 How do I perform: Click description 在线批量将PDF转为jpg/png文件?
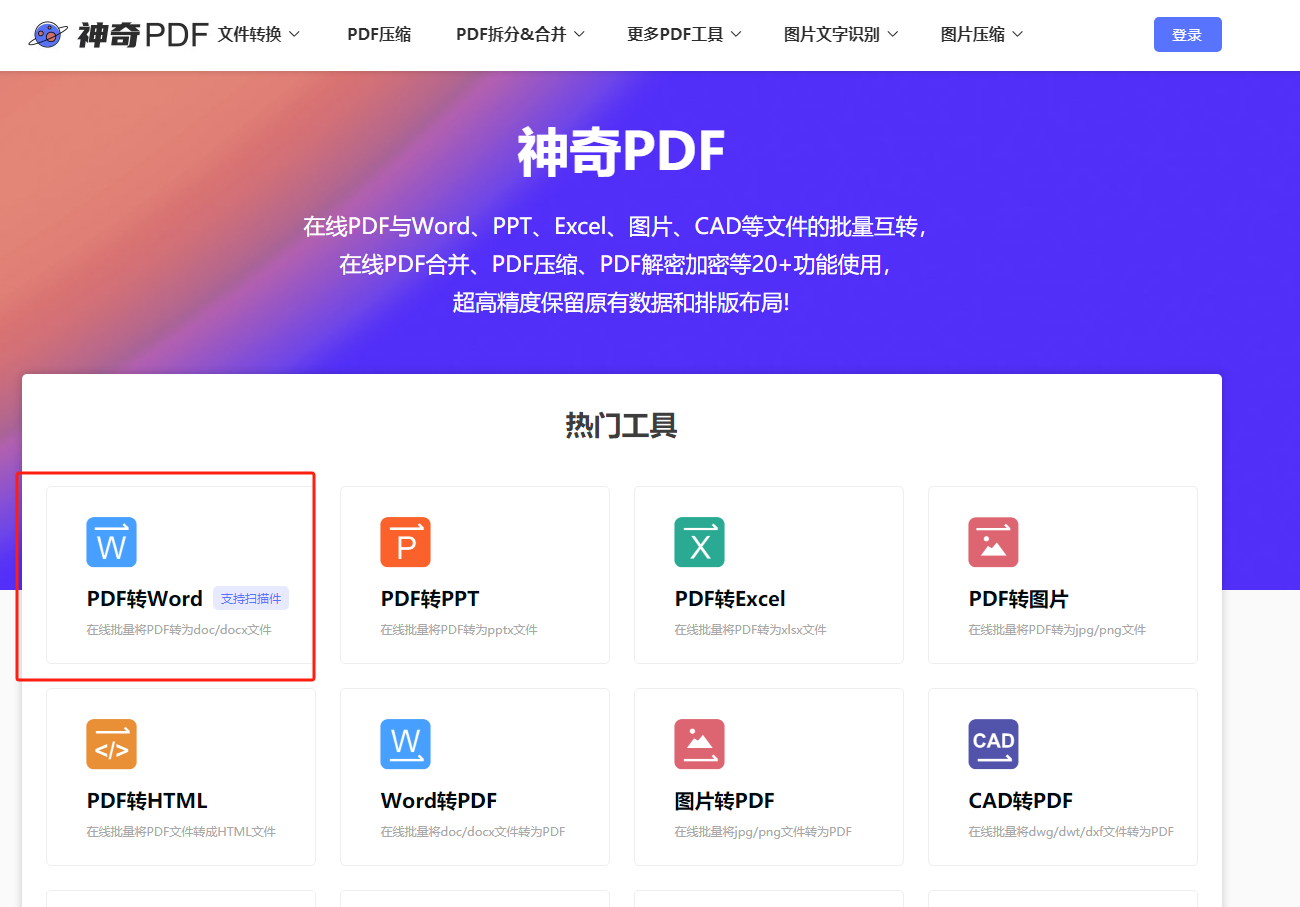pos(1057,630)
